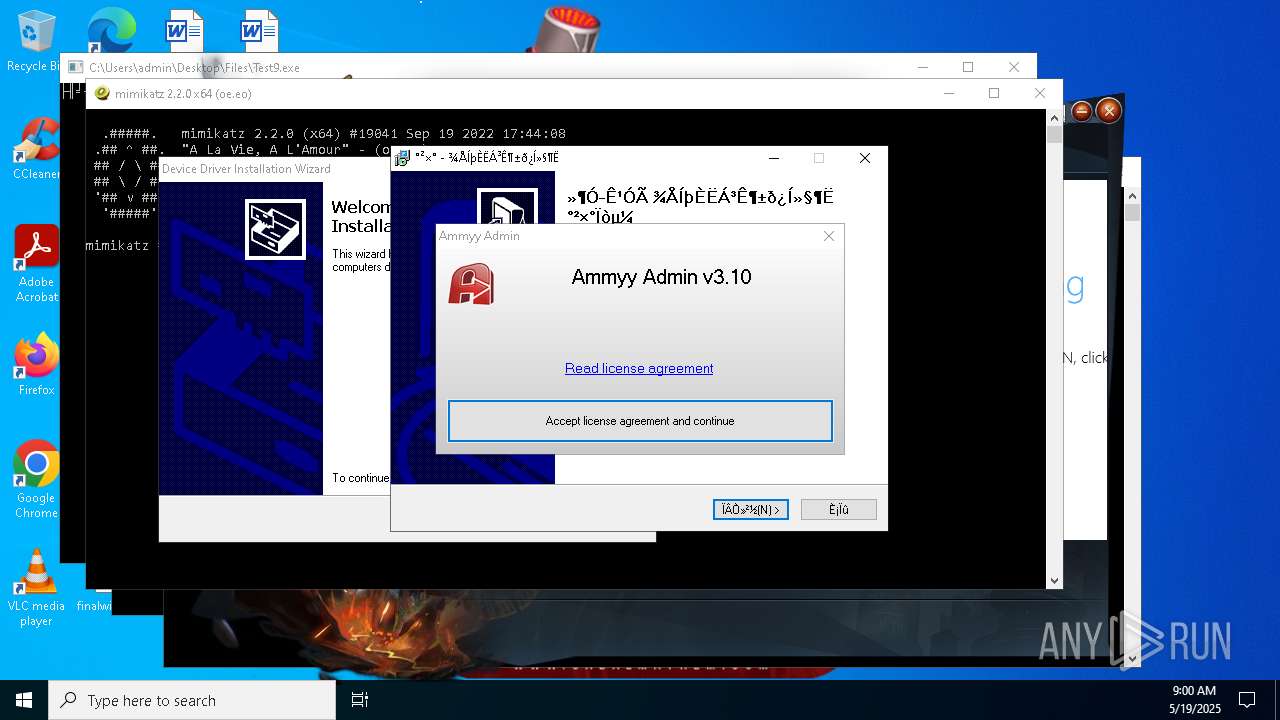
Task: Click the mimikatz scrollbar up arrow
Action: [1054, 118]
